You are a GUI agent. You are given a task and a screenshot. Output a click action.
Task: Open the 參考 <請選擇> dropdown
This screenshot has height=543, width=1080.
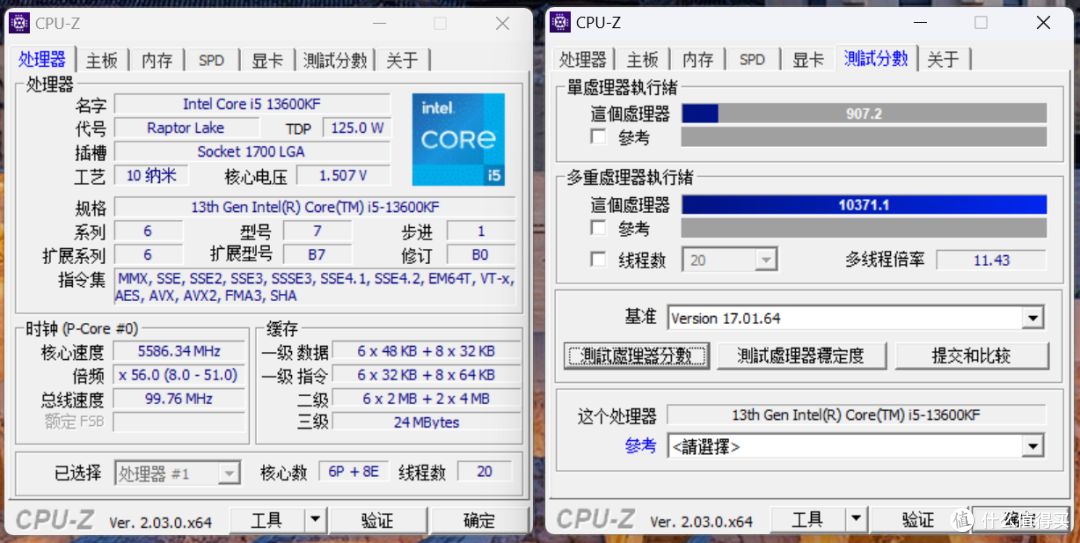coord(855,447)
